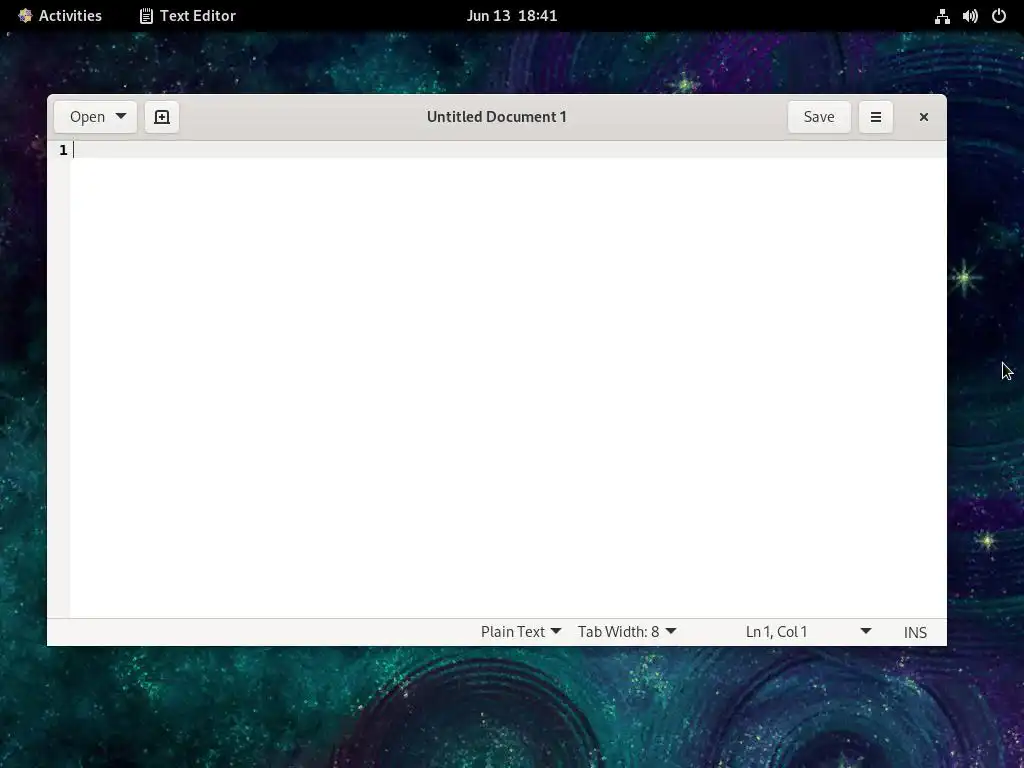Select line number 1 in gutter
The image size is (1024, 768).
coord(63,150)
